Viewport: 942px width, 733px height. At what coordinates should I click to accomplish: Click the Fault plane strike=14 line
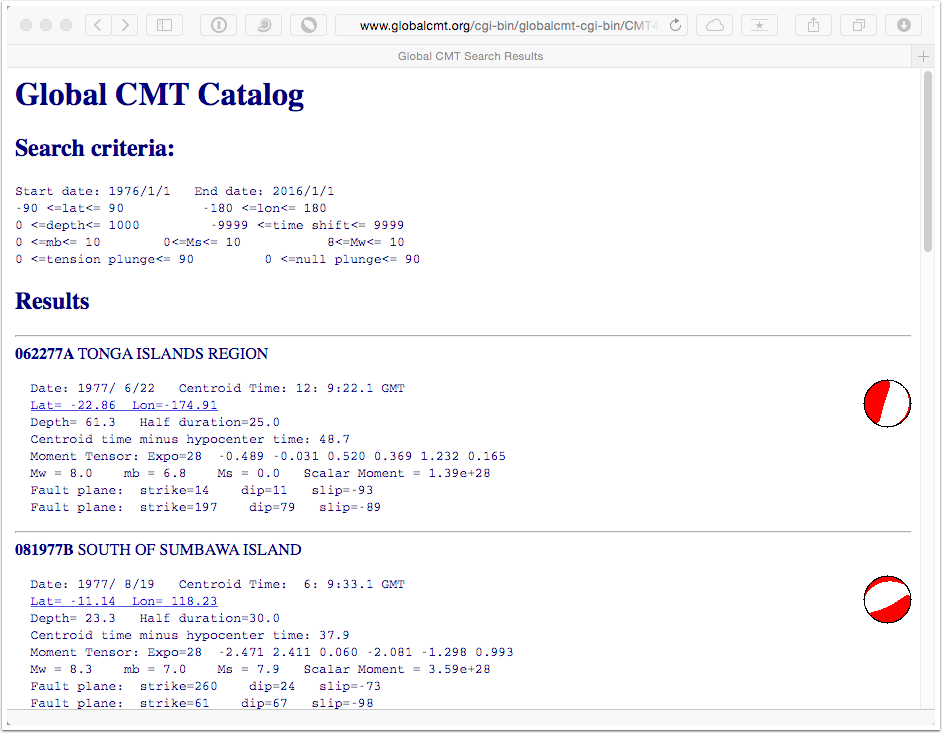coord(202,490)
